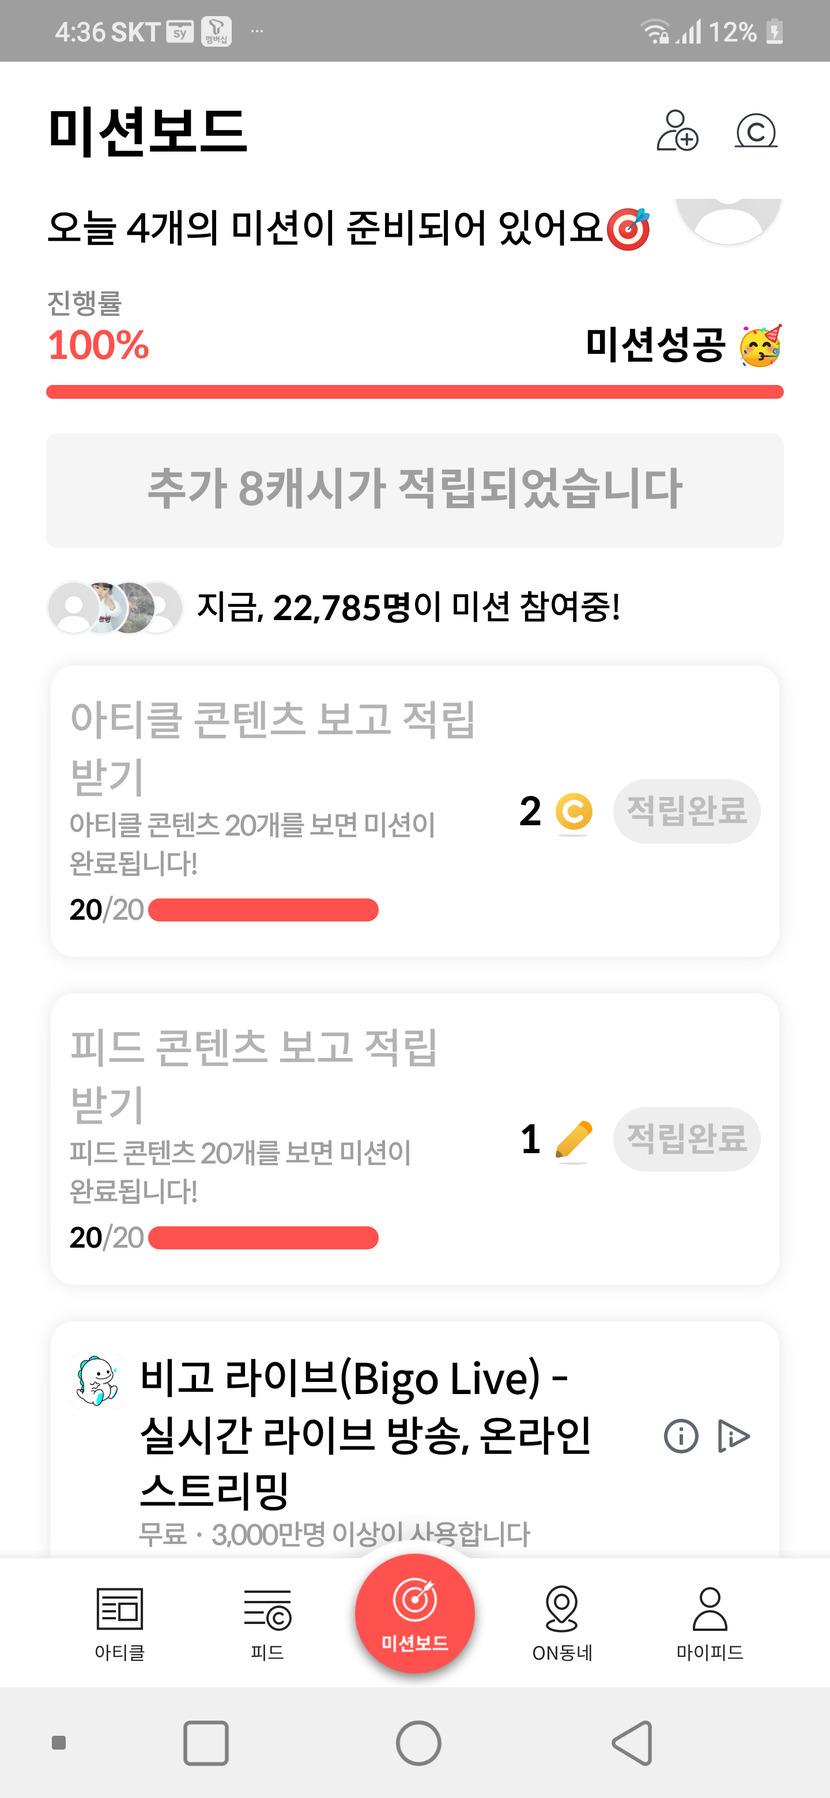830x1798 pixels.
Task: Open the Bigo Live ad title
Action: pos(366,1432)
